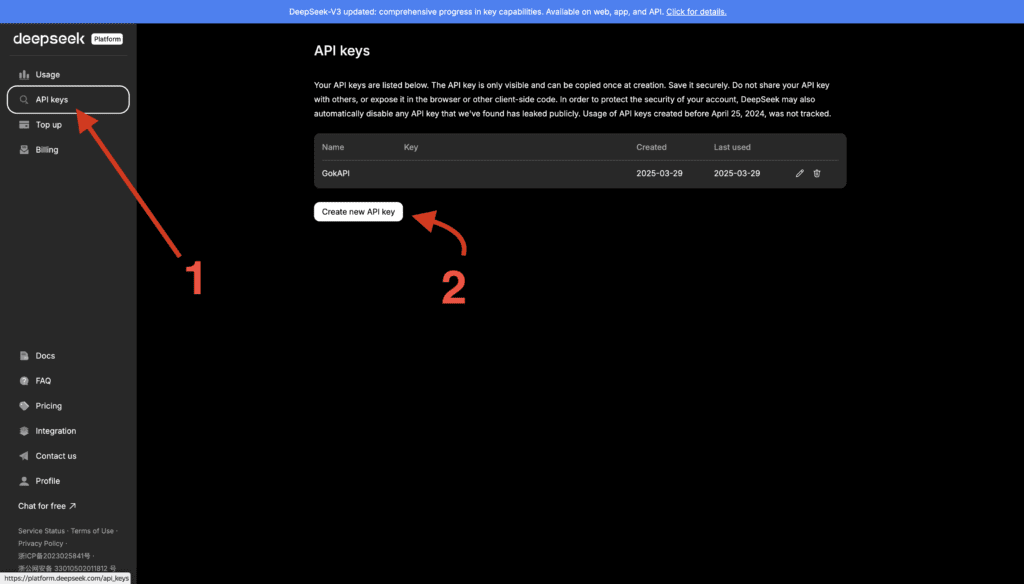1024x584 pixels.
Task: Open the Service Status link
Action: tap(41, 531)
